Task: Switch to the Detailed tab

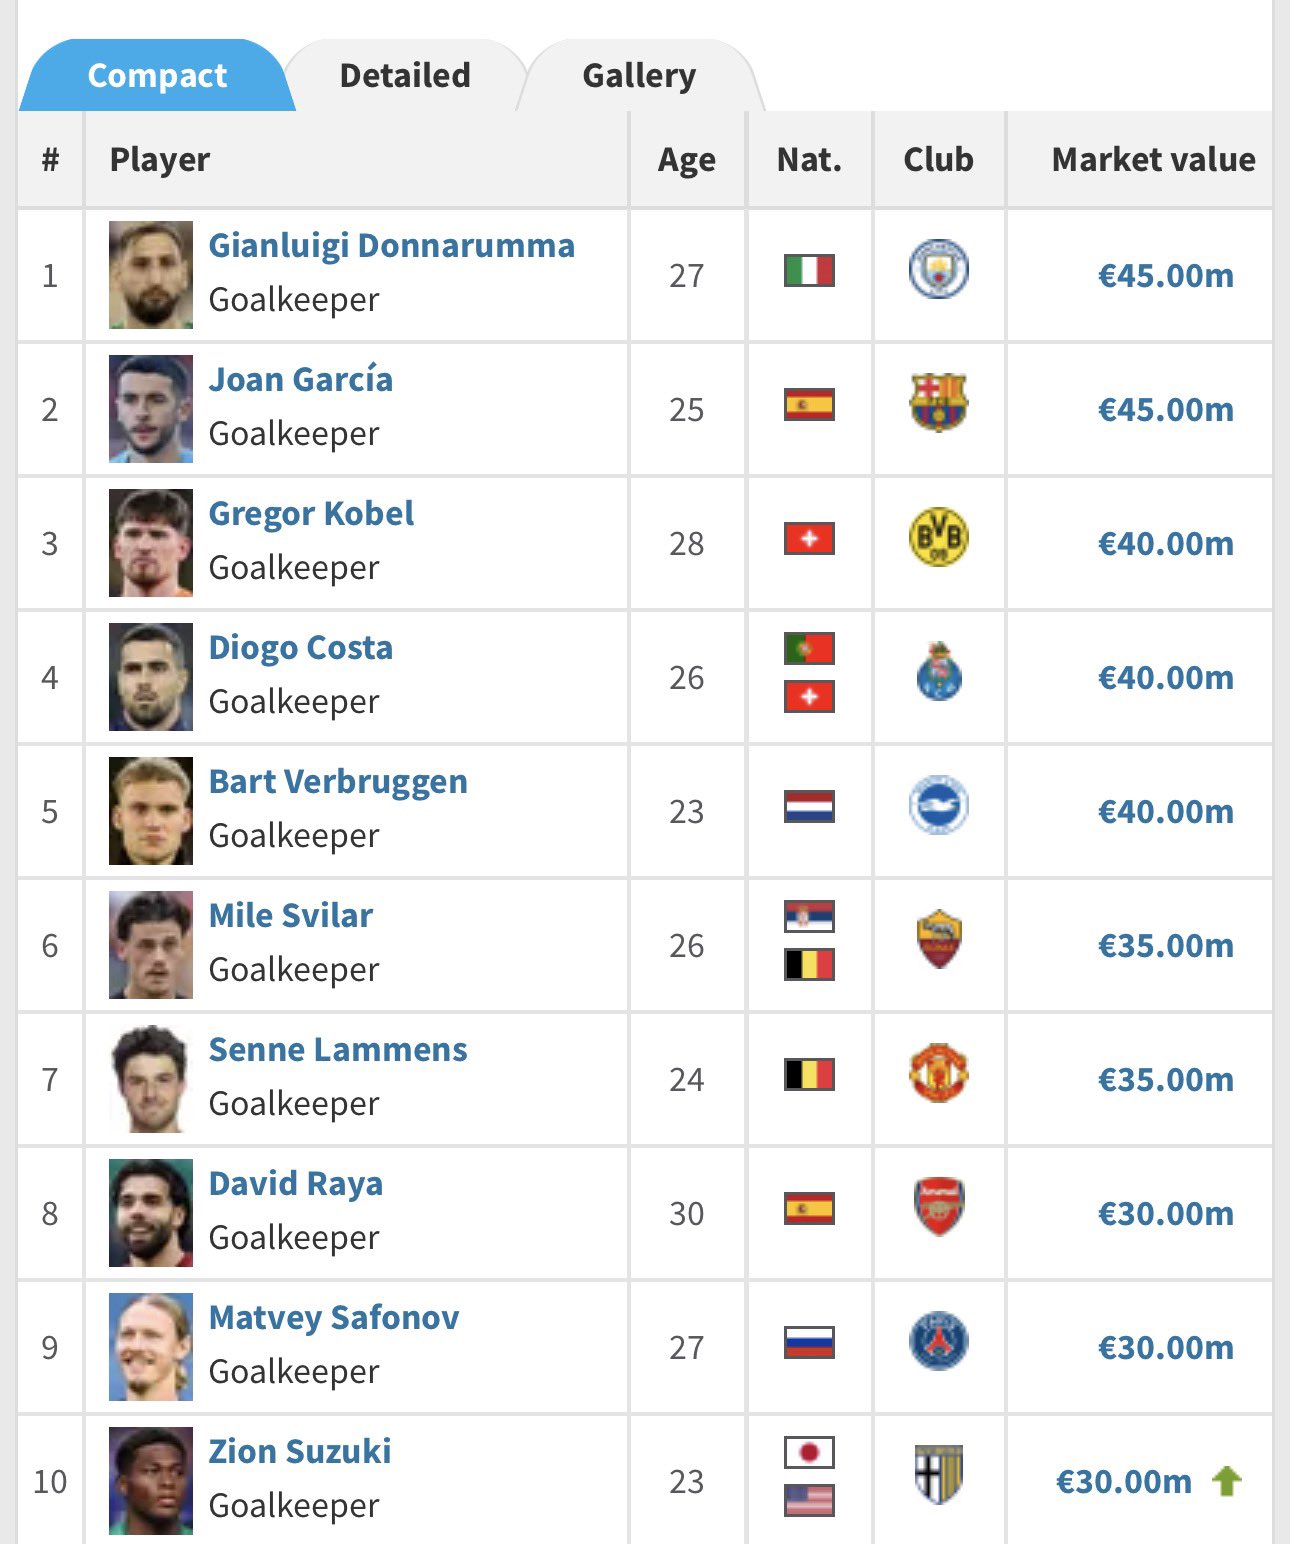Action: (x=405, y=75)
